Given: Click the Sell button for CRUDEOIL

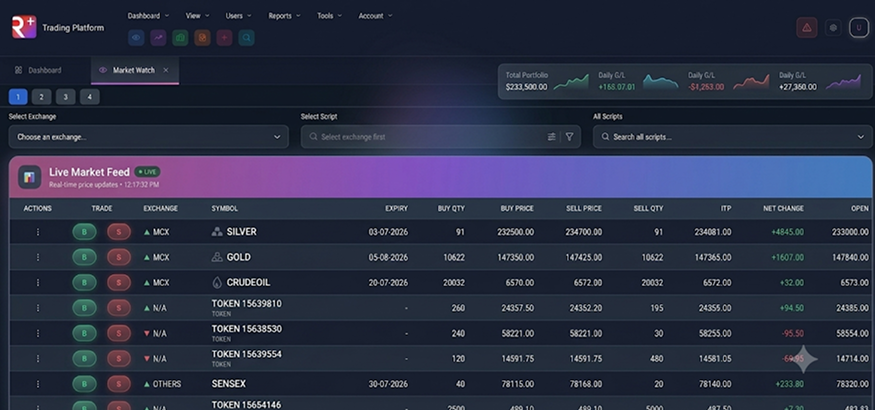Looking at the screenshot, I should click(x=119, y=283).
